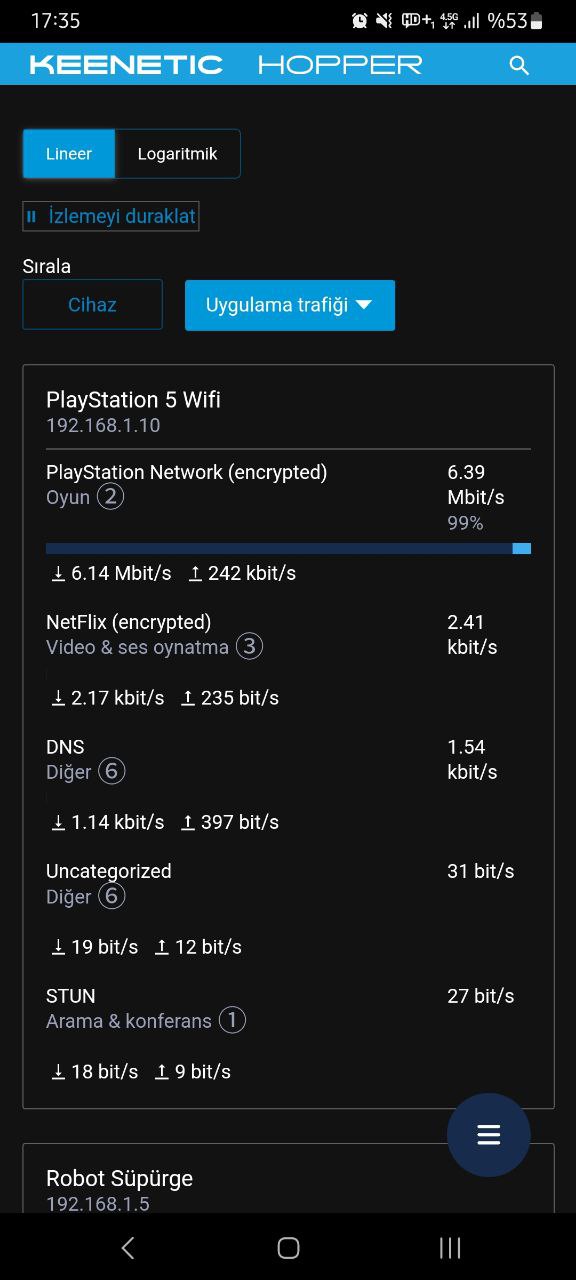Open the Robot Süpürge device entry

click(x=119, y=1178)
